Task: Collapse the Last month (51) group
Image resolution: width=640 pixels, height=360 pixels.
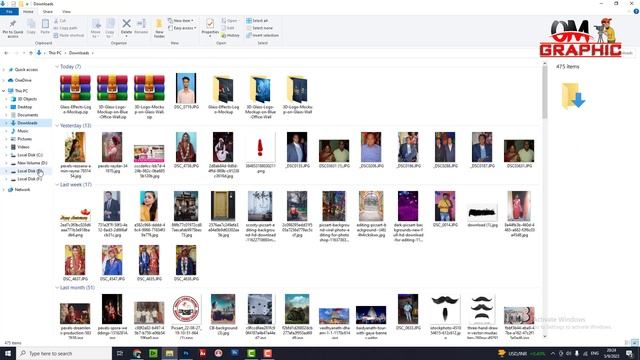Action: pos(57,288)
